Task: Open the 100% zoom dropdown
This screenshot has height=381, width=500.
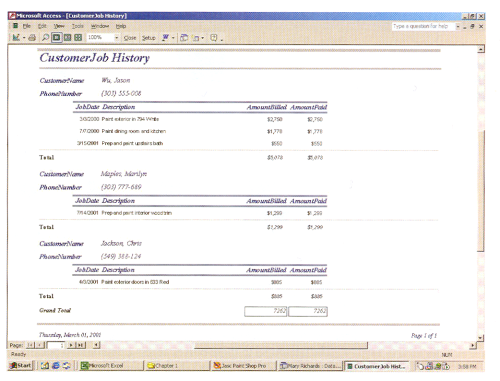Action: coord(116,38)
